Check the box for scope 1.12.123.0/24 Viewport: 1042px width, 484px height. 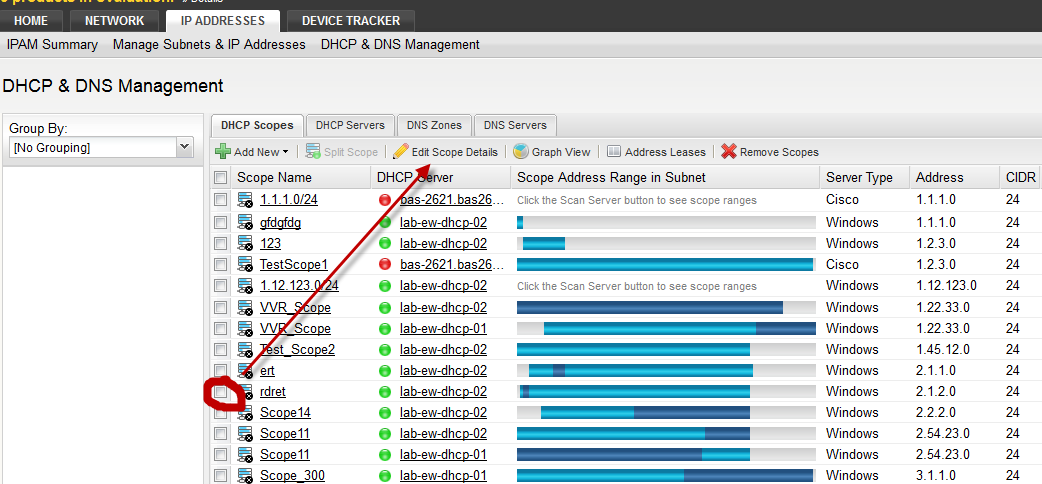(x=221, y=286)
